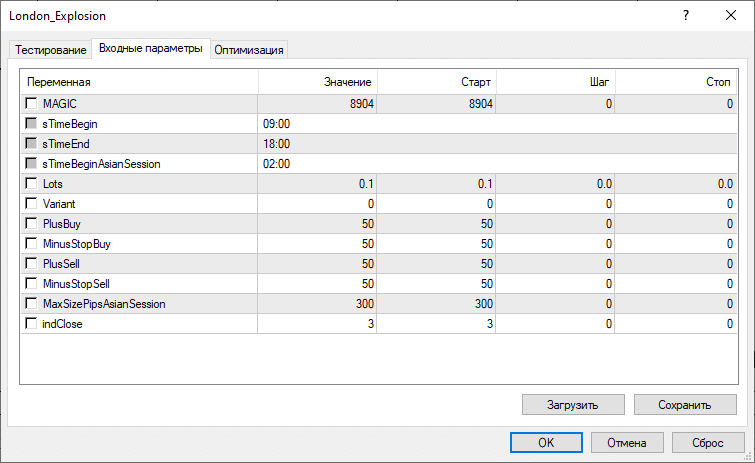Select the Lots value cell 0.1
The image size is (755, 463).
(317, 184)
